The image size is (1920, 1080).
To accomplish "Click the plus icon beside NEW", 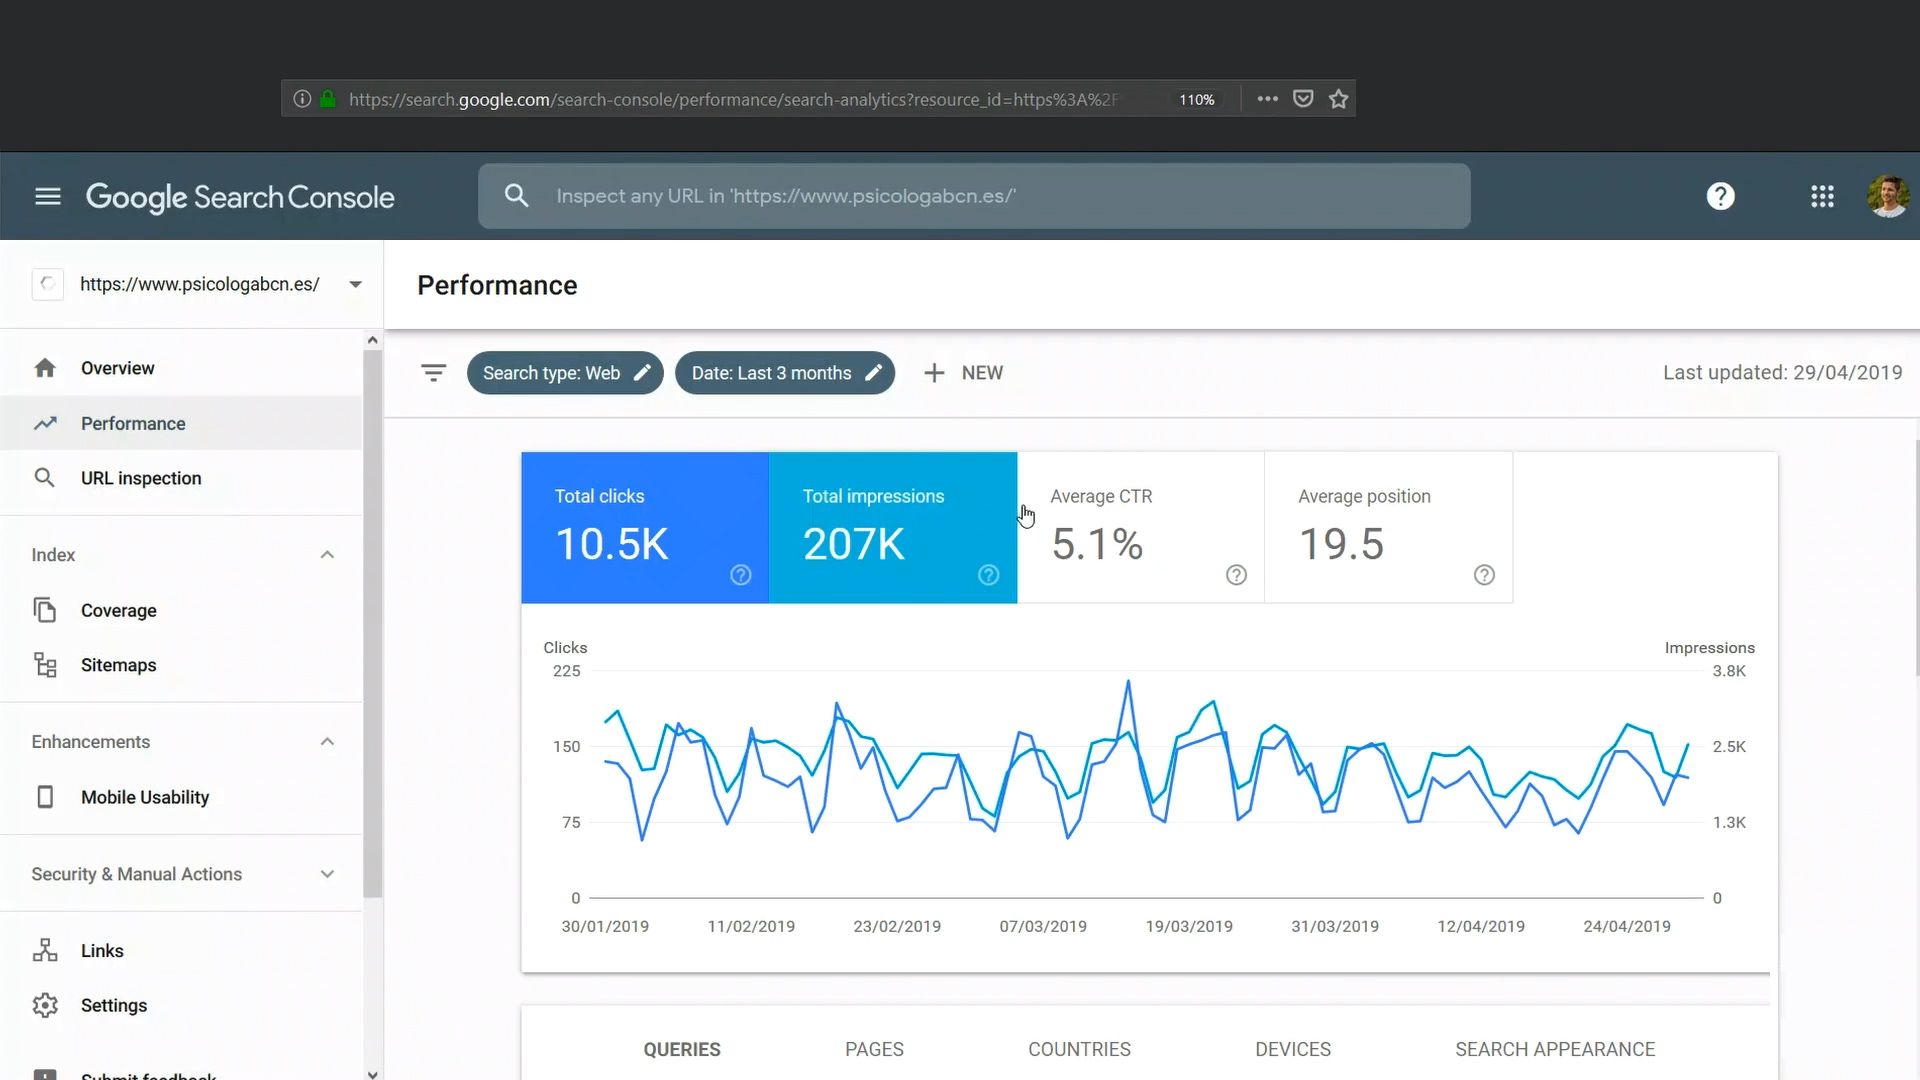I will tap(934, 373).
